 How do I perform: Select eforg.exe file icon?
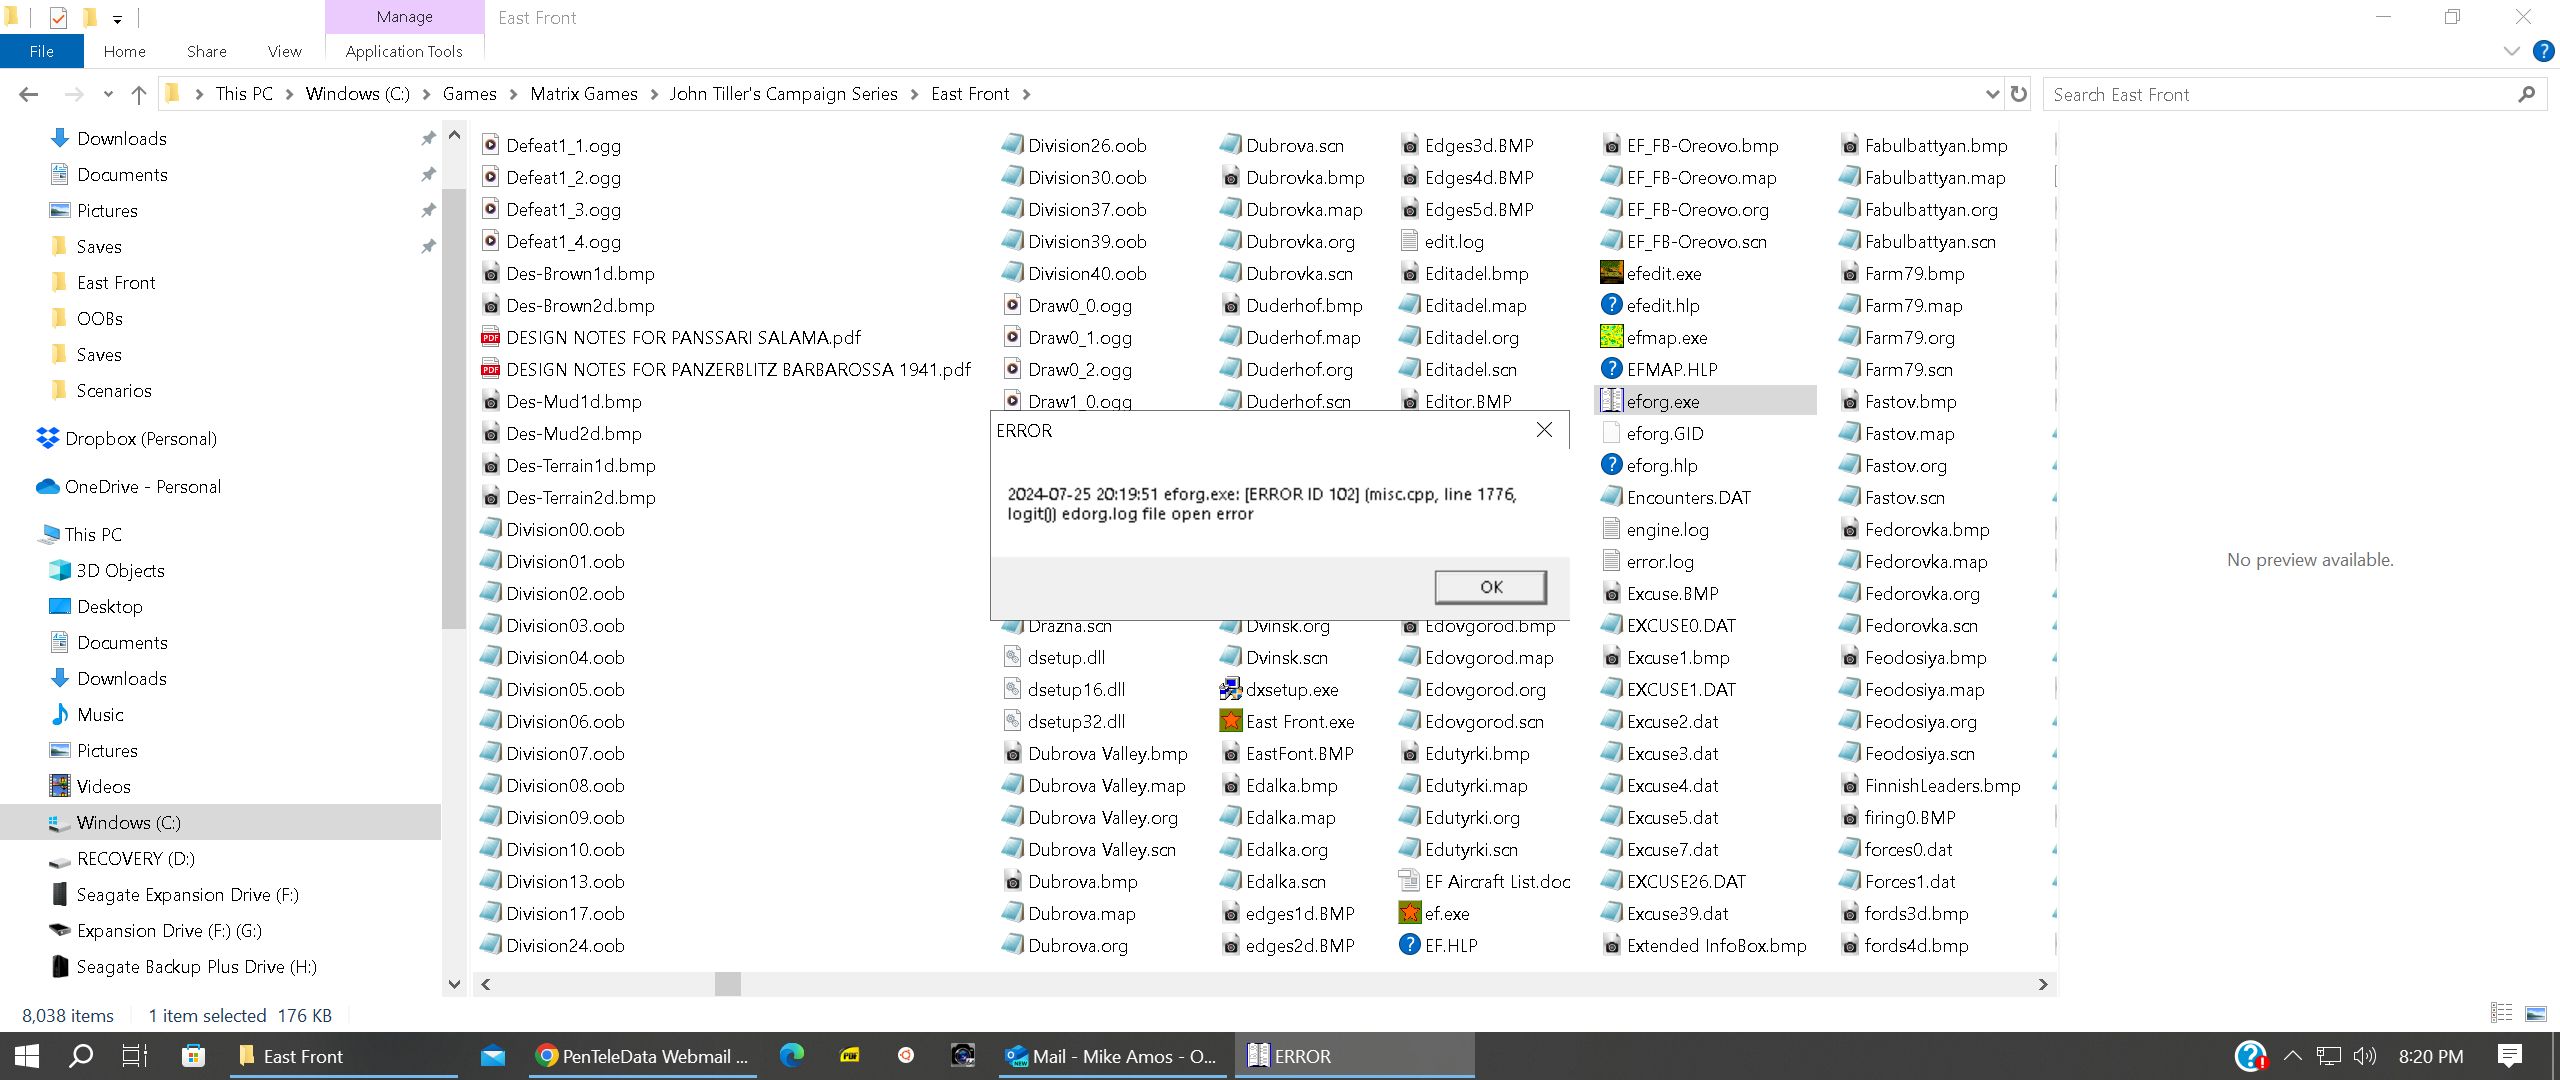1611,401
